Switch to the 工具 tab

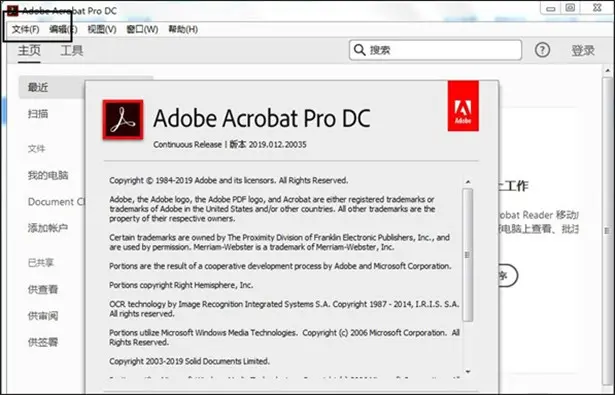72,51
